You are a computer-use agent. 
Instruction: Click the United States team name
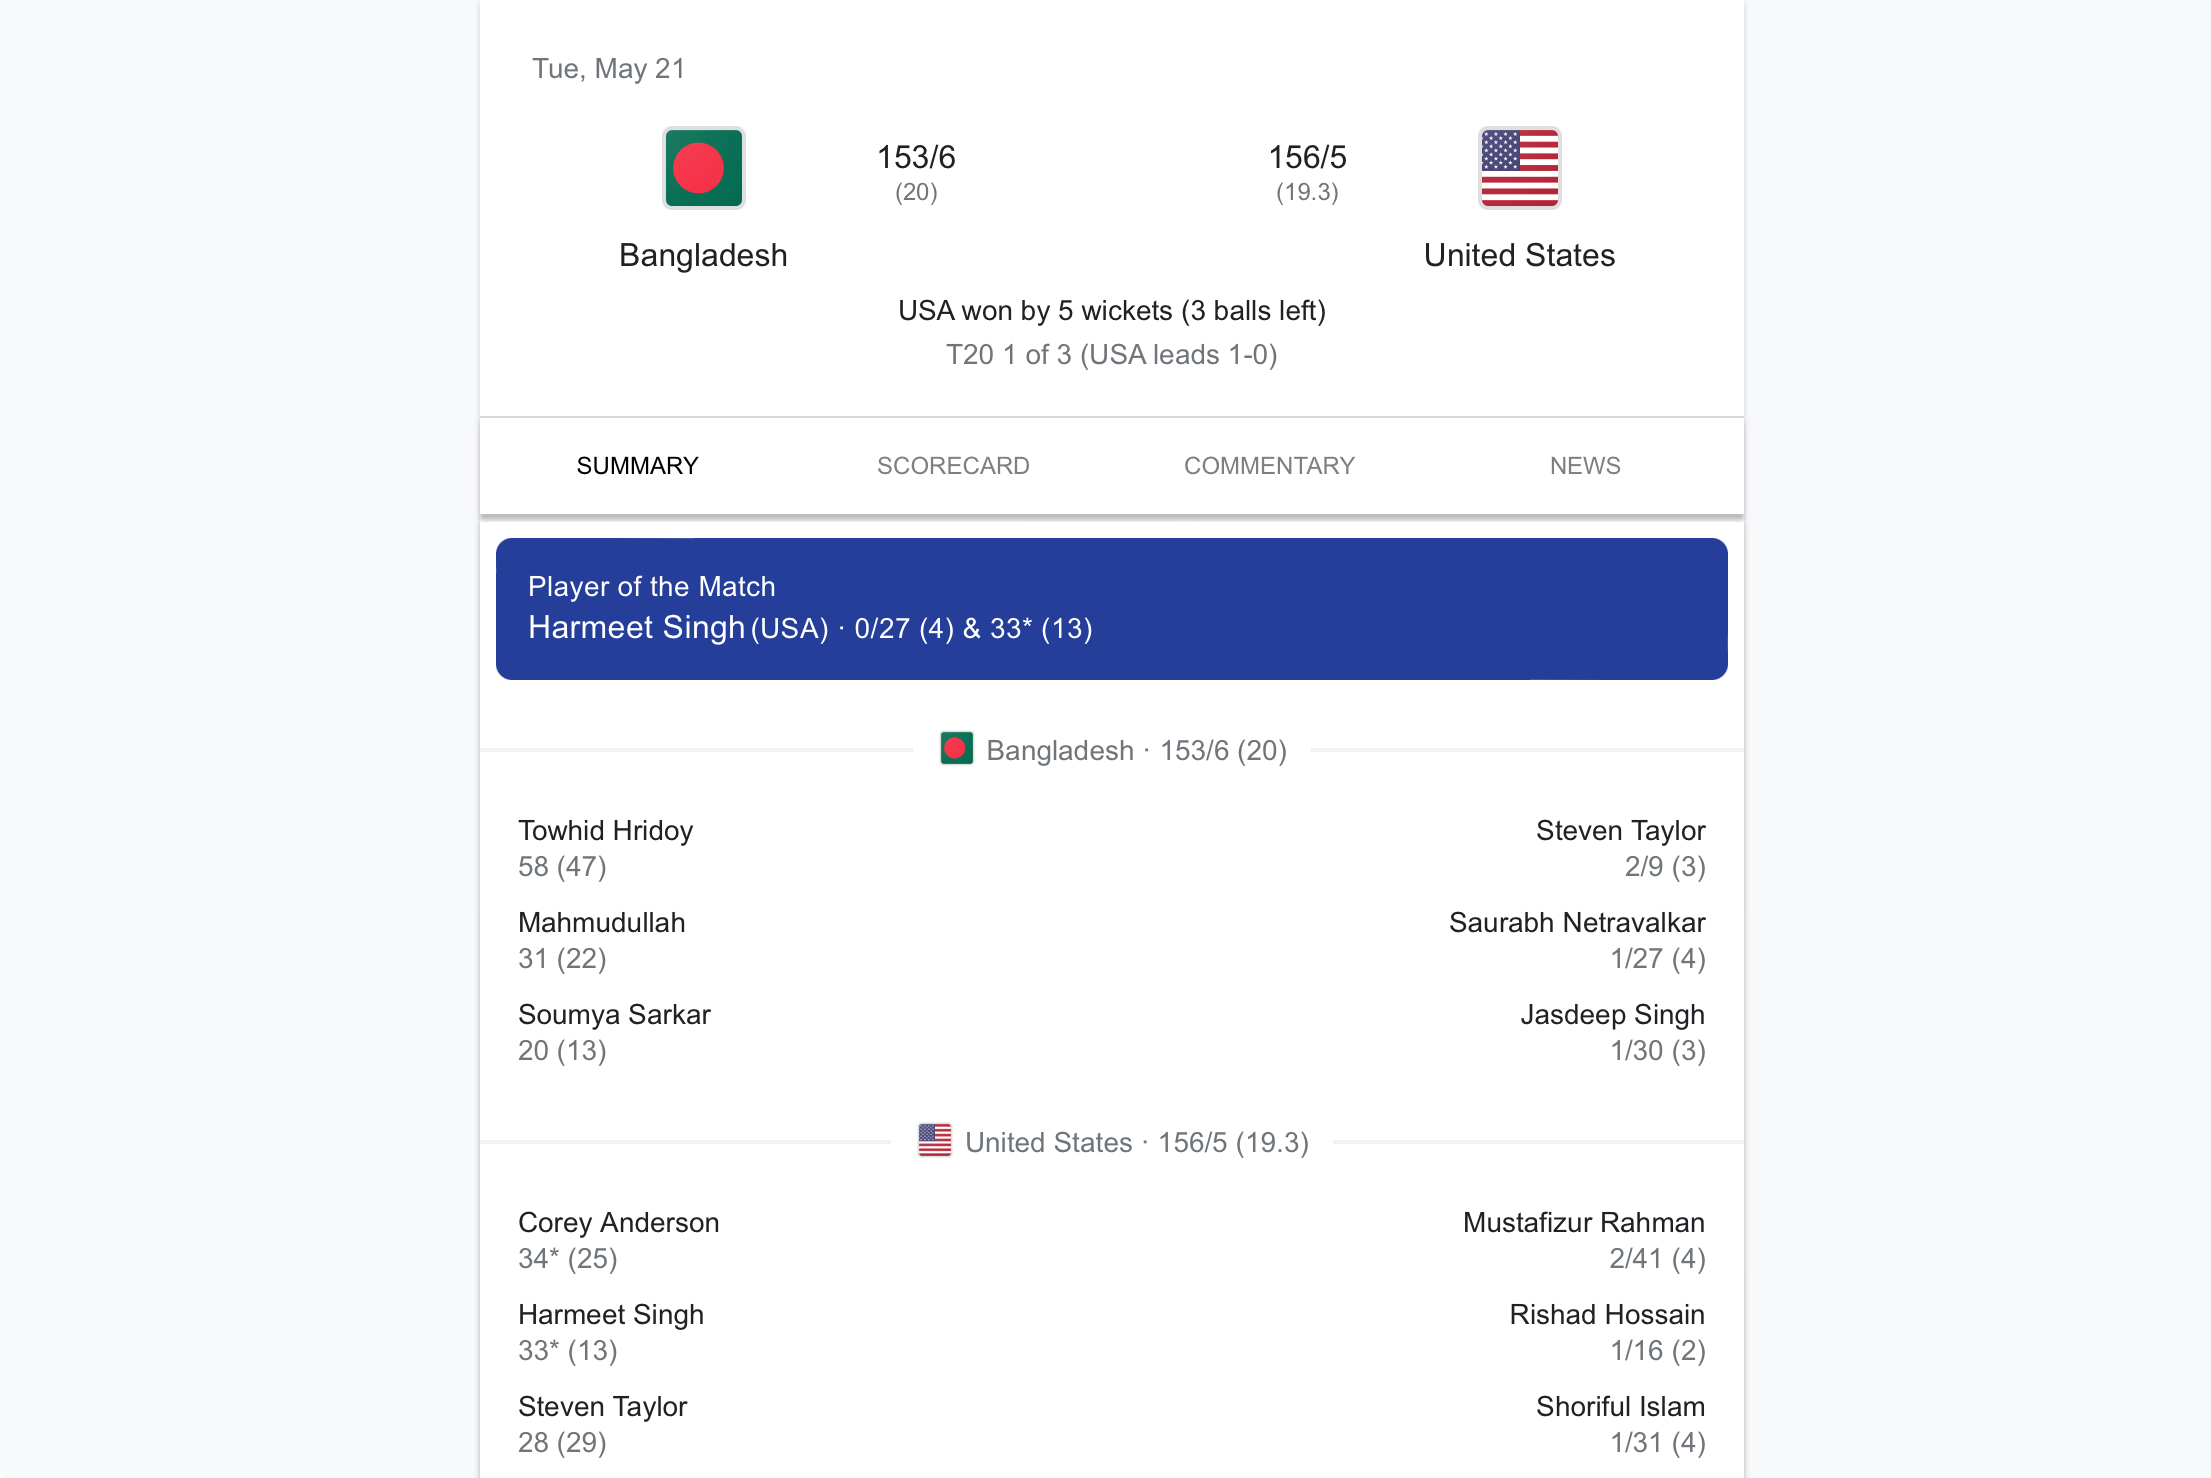[x=1519, y=255]
